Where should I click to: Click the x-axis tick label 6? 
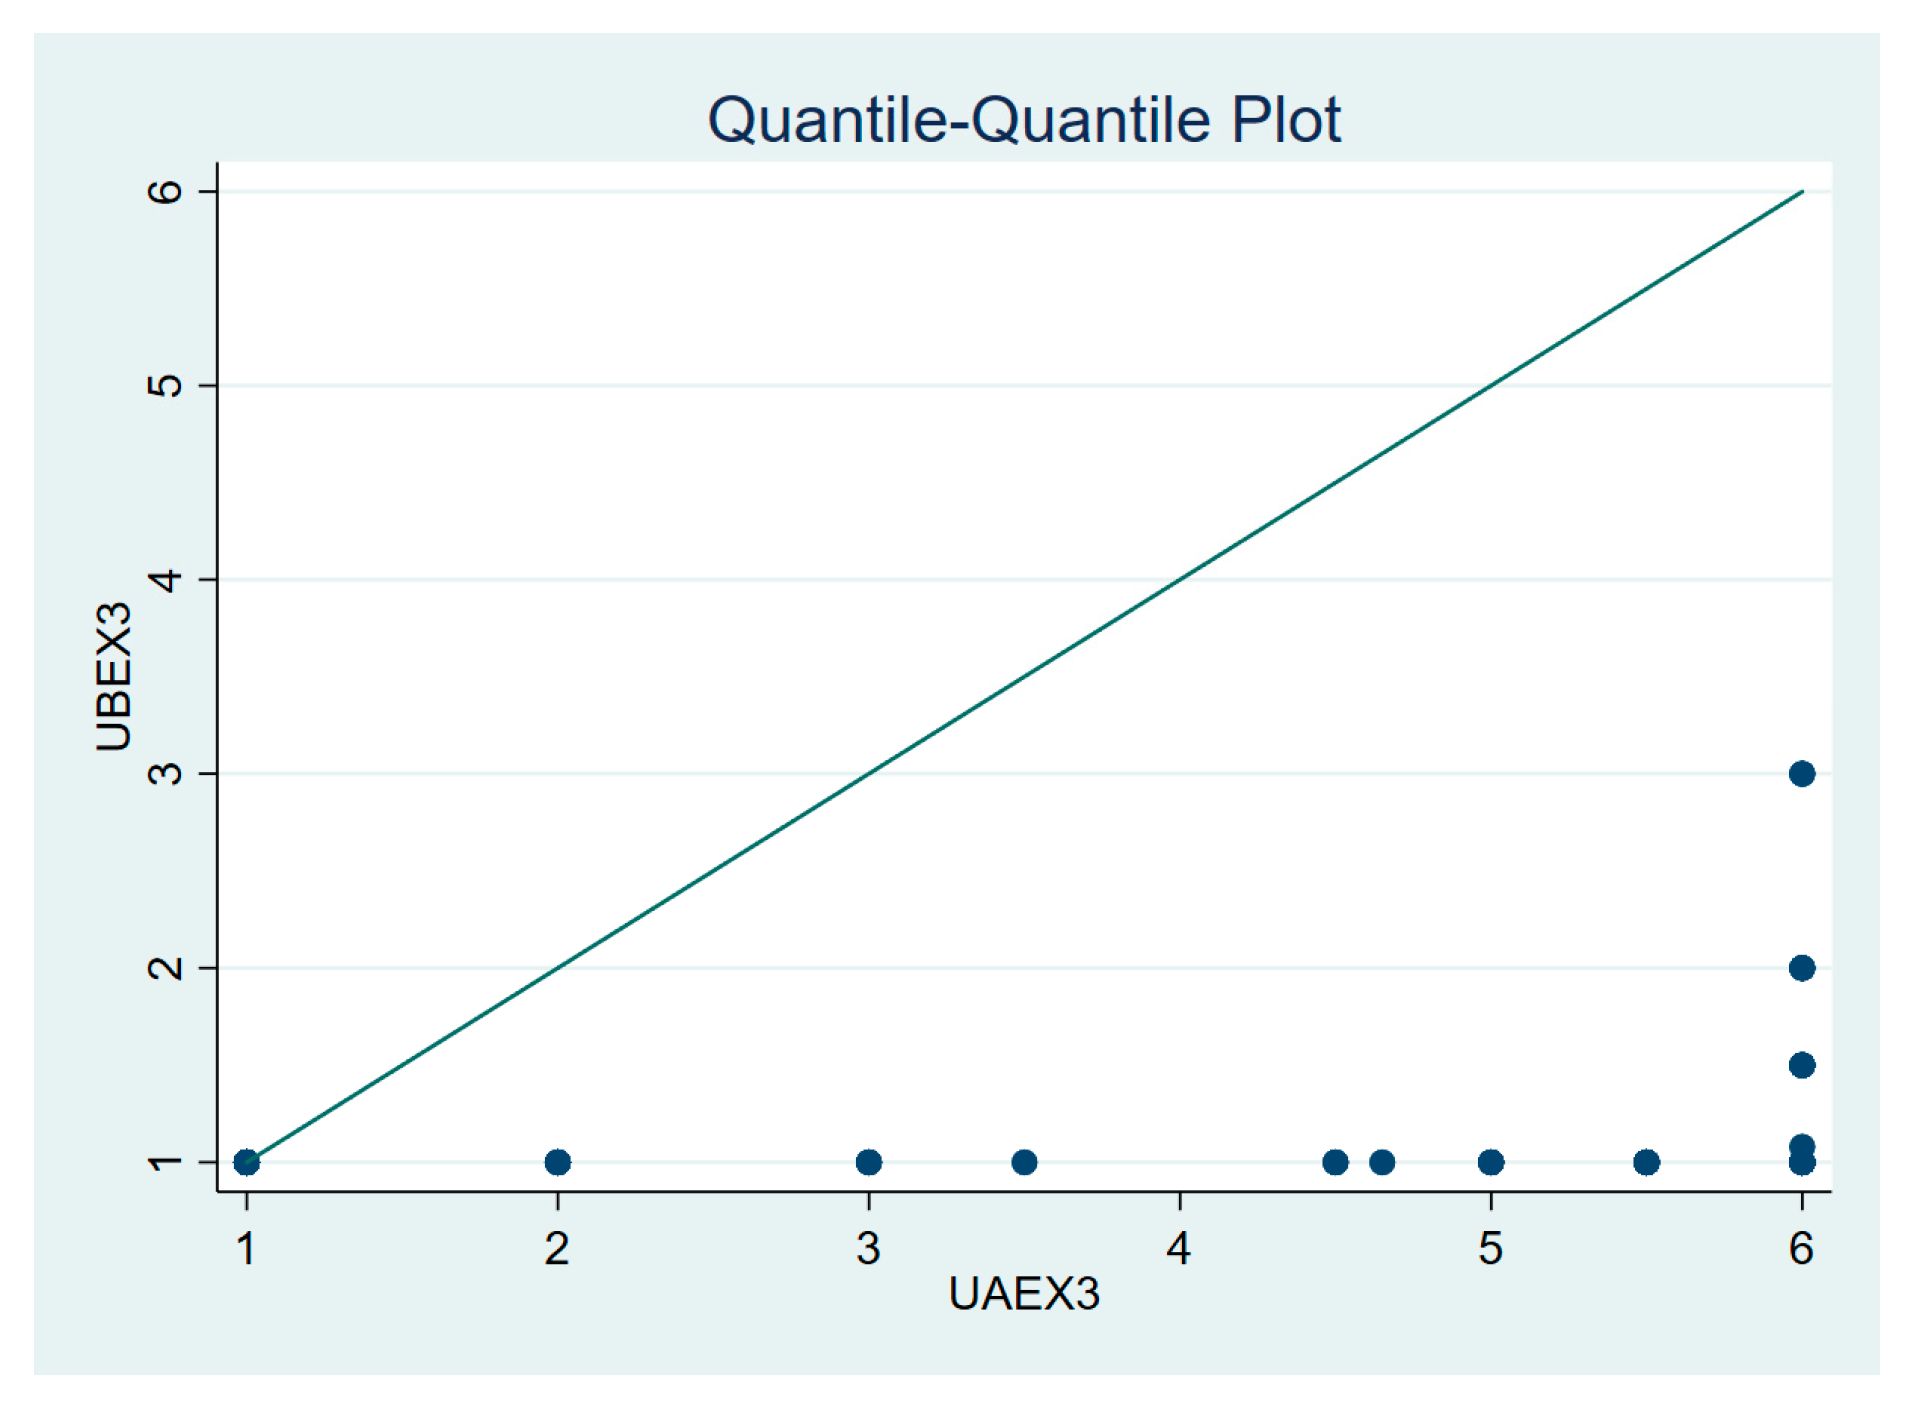pyautogui.click(x=1801, y=1248)
